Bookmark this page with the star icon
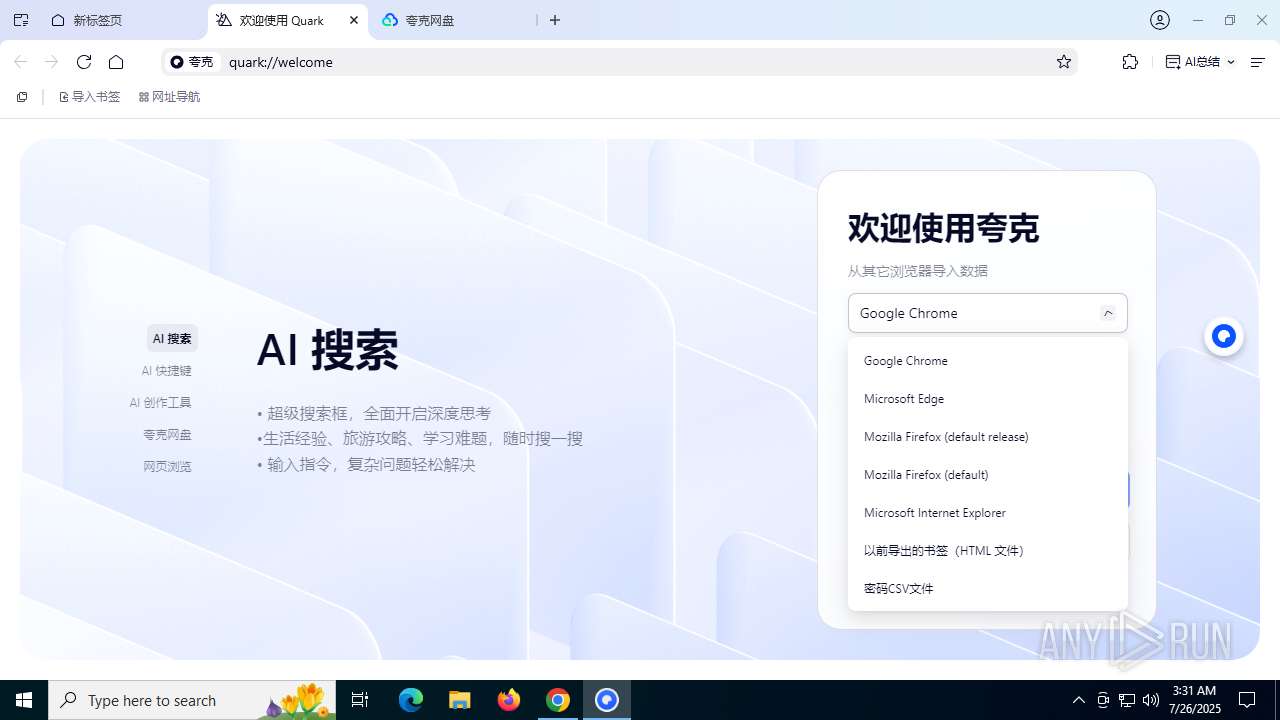Image resolution: width=1280 pixels, height=720 pixels. (x=1064, y=62)
